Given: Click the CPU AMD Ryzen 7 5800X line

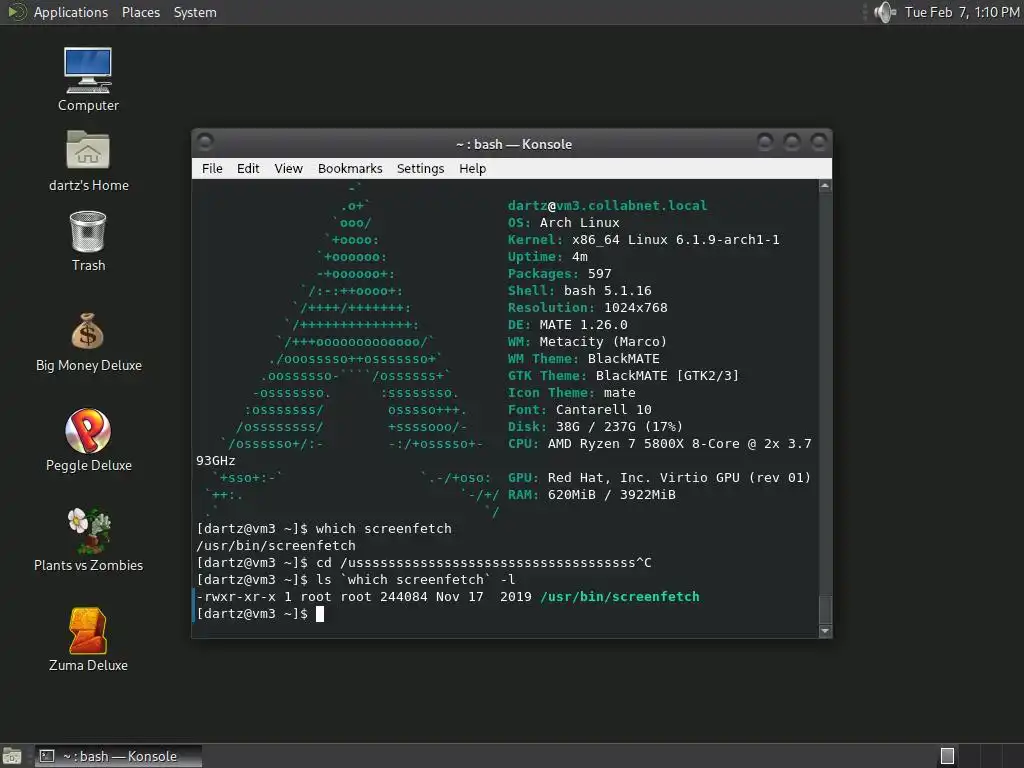Looking at the screenshot, I should 660,443.
